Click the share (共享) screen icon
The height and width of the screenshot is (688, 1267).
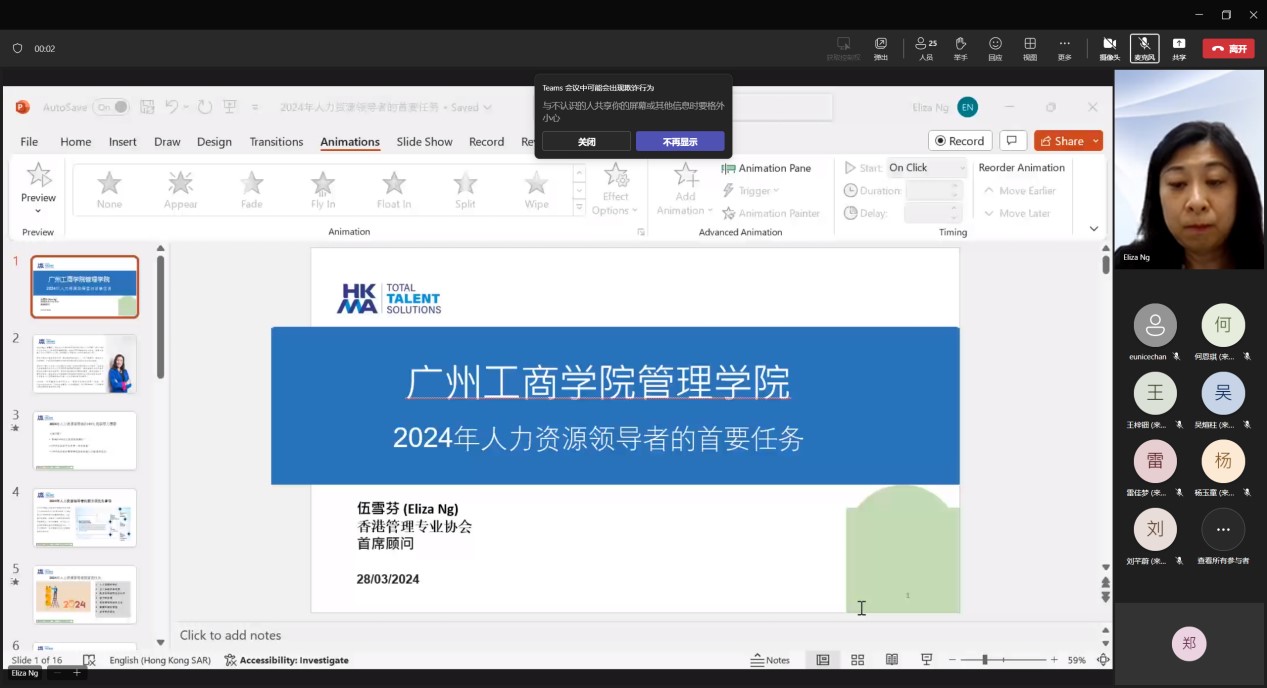[x=1179, y=47]
